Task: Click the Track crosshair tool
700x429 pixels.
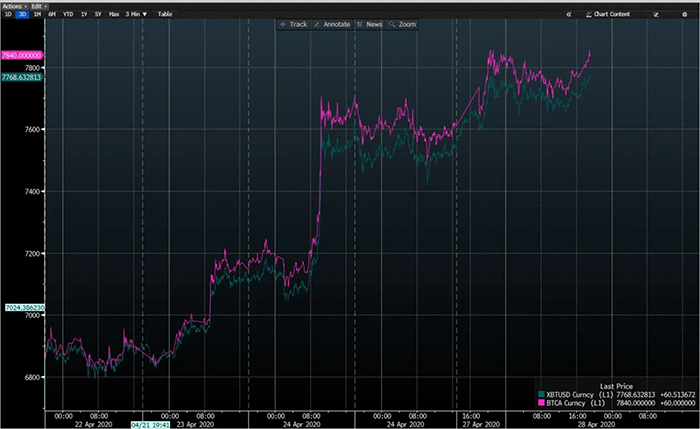Action: click(x=294, y=24)
